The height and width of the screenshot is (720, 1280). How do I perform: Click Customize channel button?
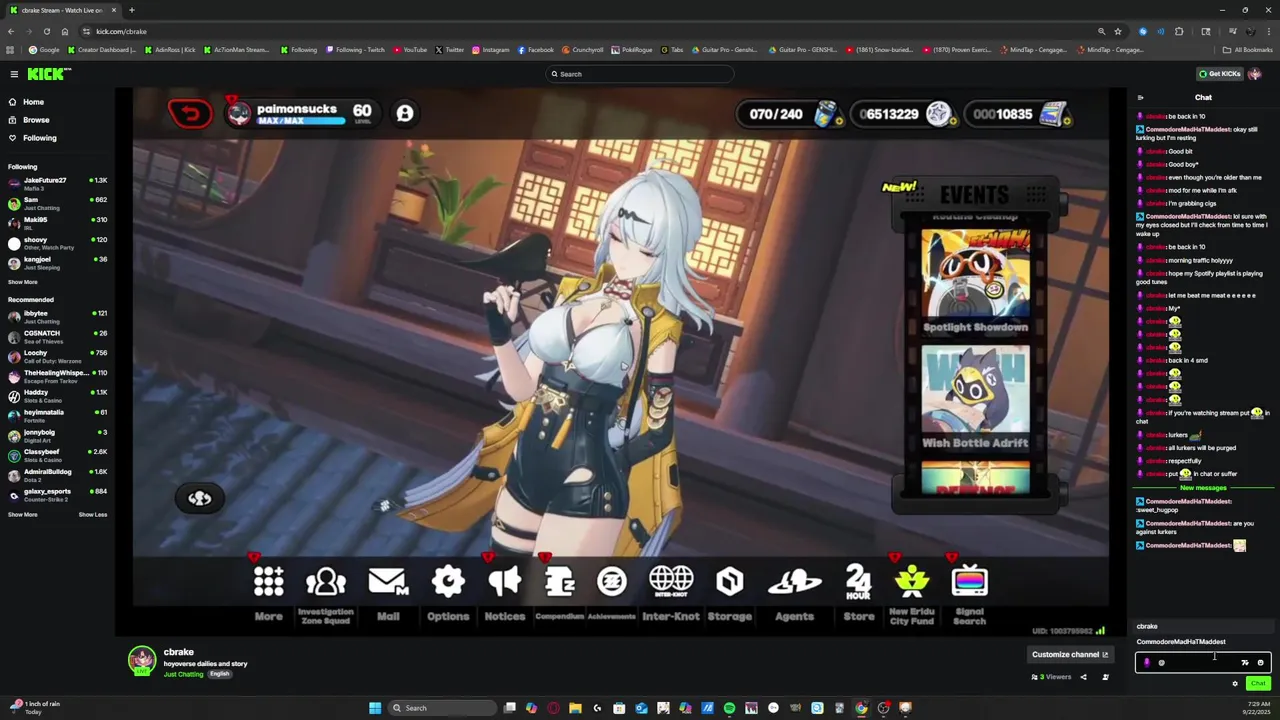tap(1070, 654)
